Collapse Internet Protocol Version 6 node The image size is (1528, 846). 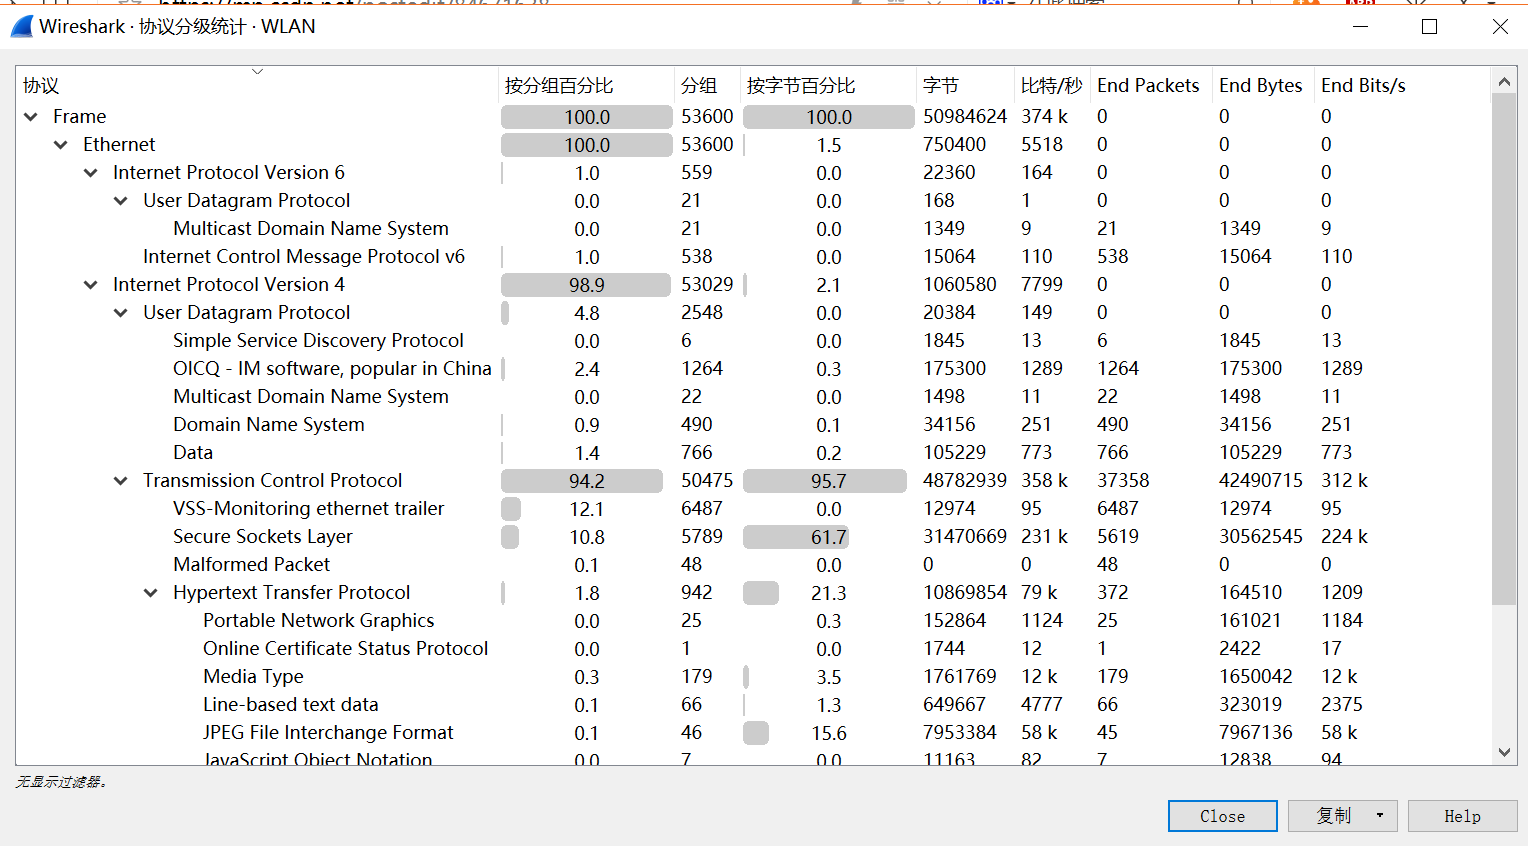91,173
